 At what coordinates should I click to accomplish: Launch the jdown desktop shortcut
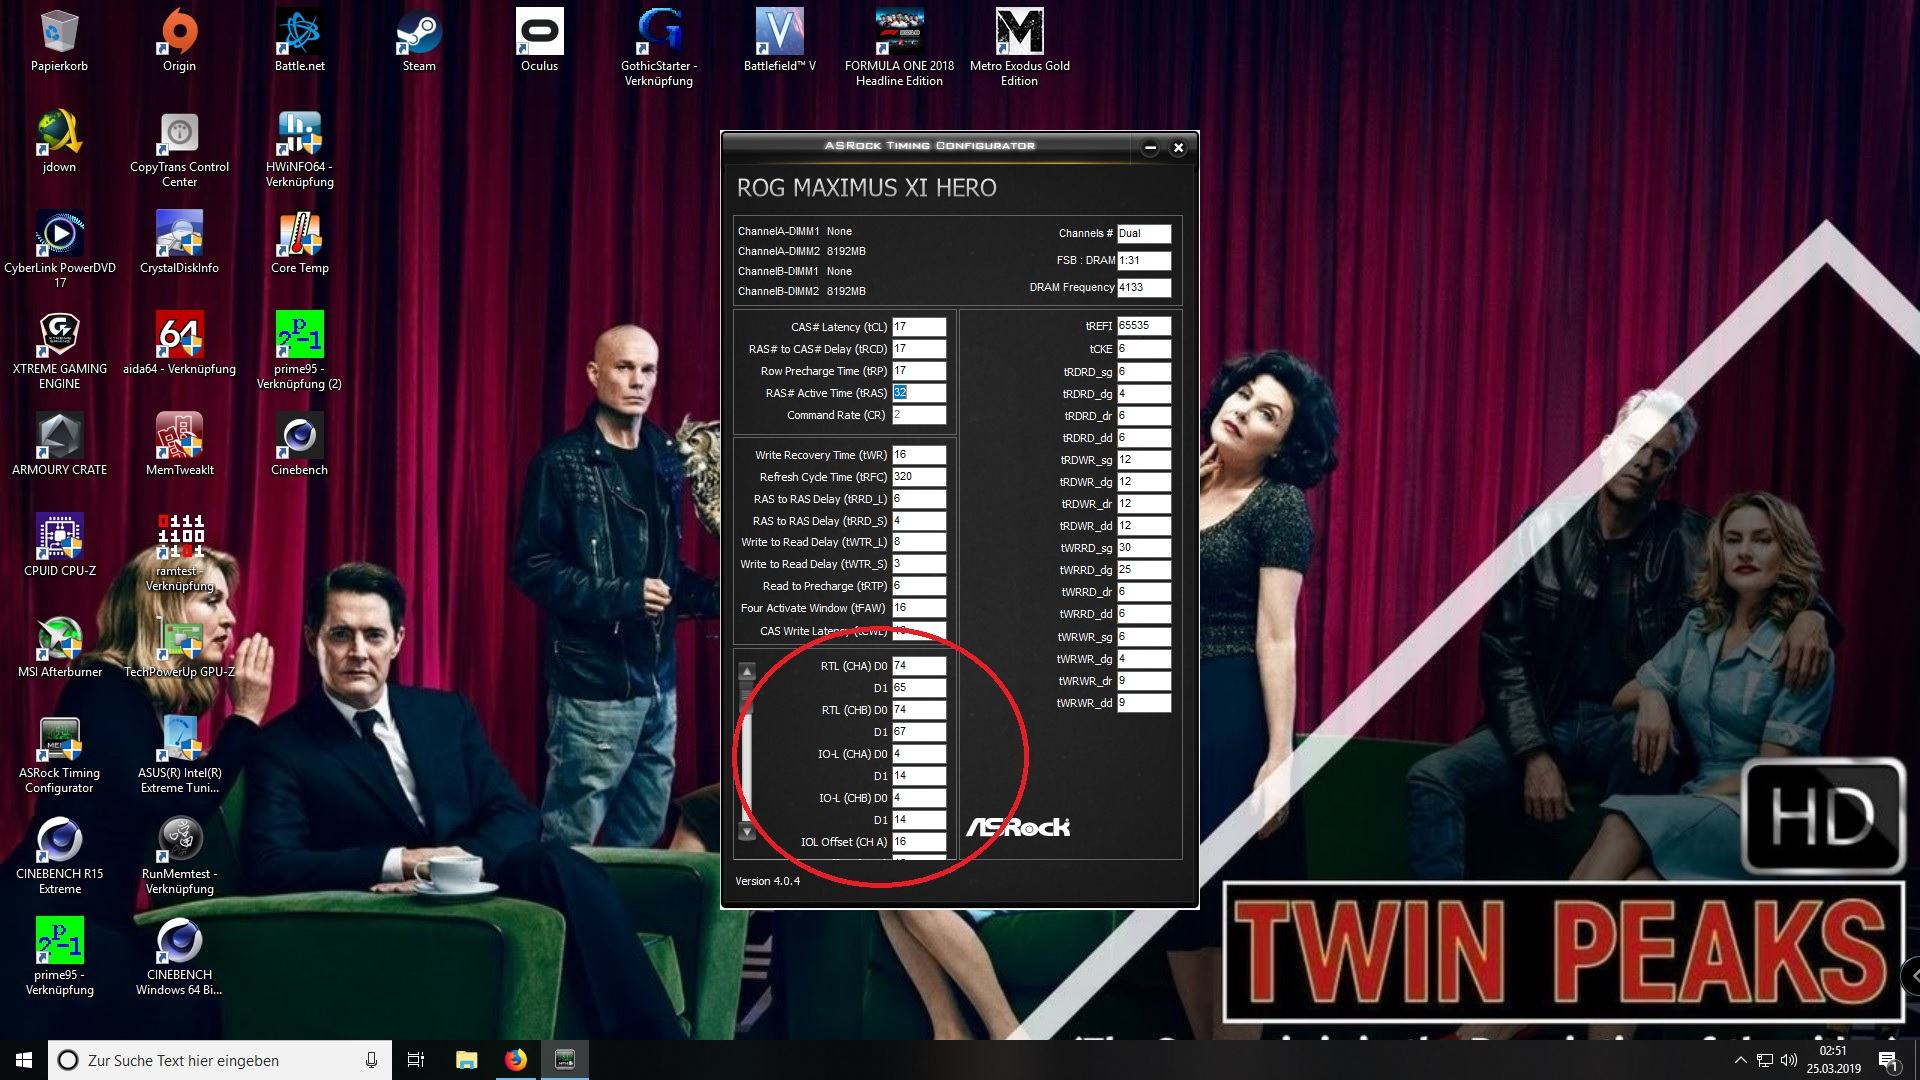pyautogui.click(x=59, y=142)
